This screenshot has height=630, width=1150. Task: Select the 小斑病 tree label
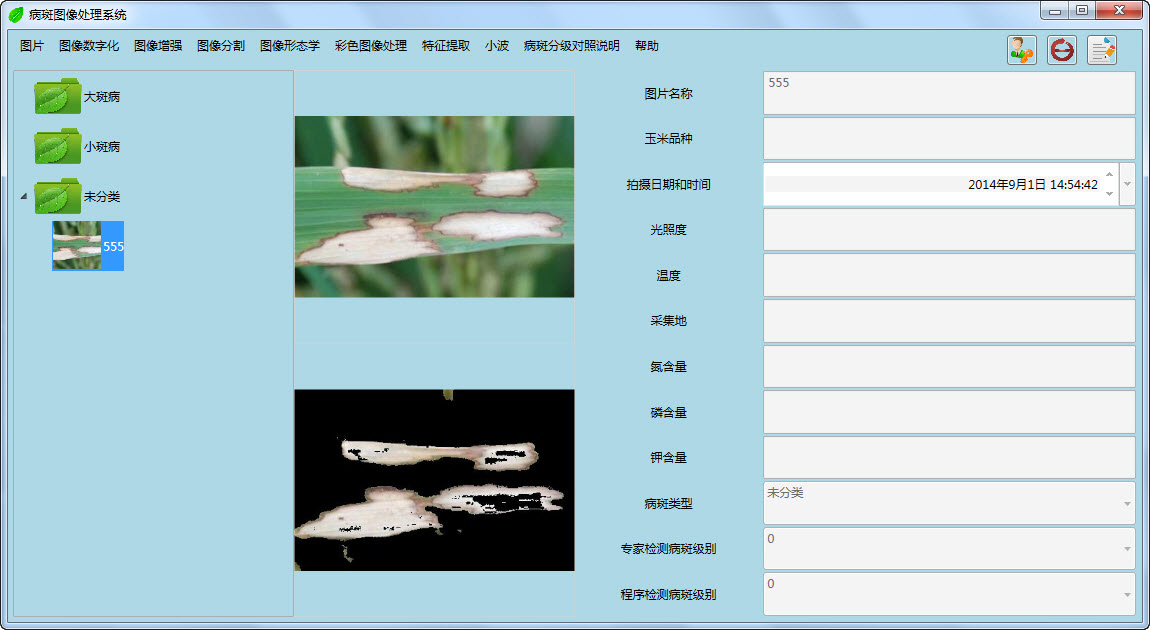tap(102, 146)
